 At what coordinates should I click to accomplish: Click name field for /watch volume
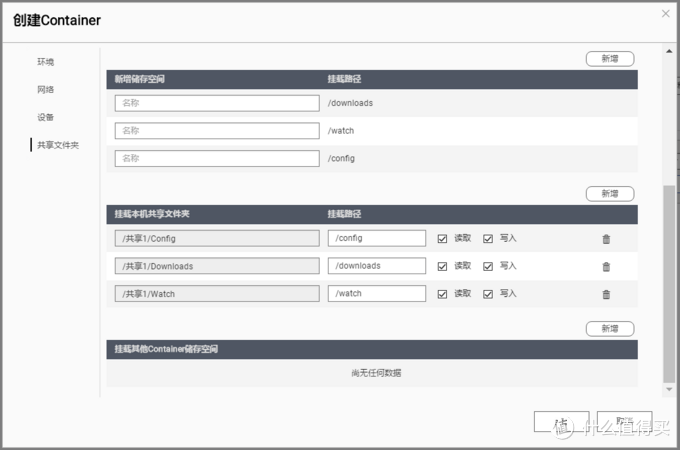tap(217, 131)
